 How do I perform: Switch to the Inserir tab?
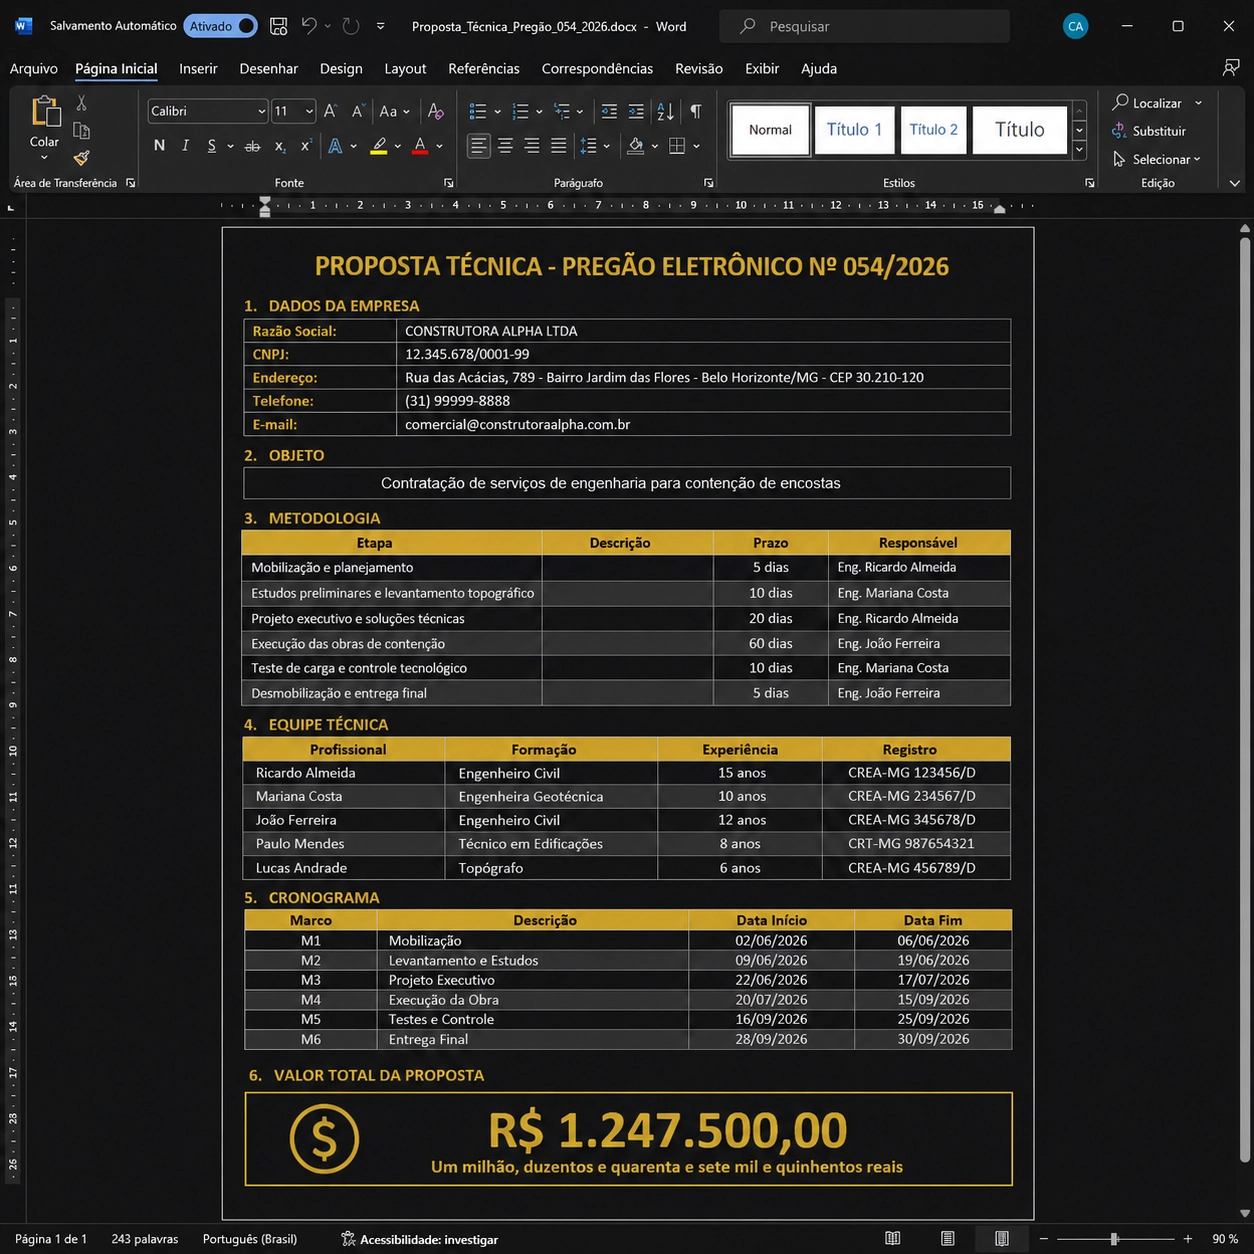coord(198,68)
